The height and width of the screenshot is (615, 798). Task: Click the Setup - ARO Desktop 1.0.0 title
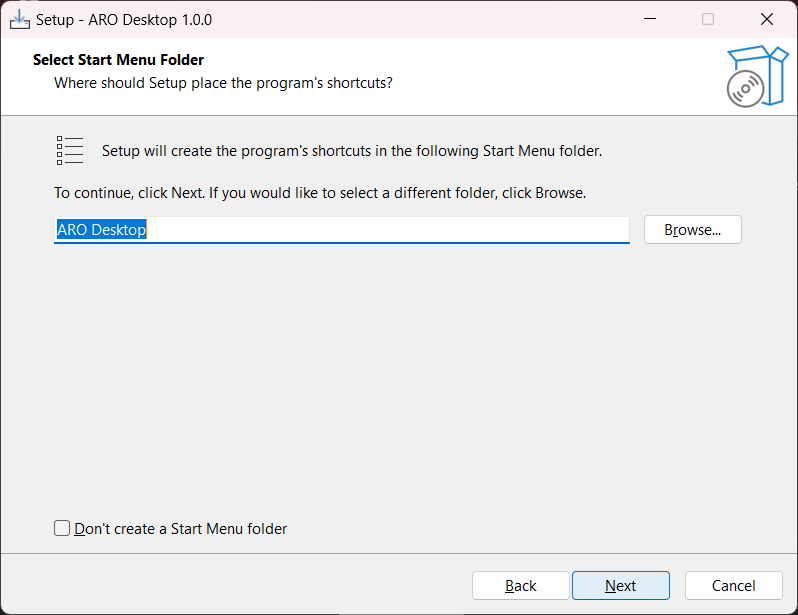[x=124, y=20]
